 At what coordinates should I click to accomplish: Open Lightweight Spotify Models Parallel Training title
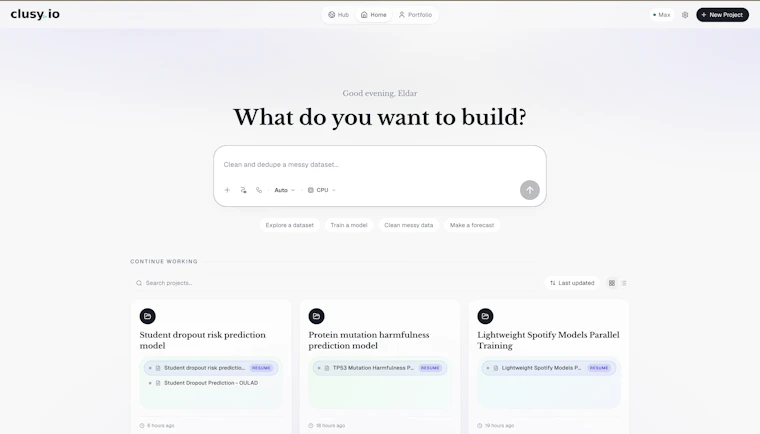(548, 340)
